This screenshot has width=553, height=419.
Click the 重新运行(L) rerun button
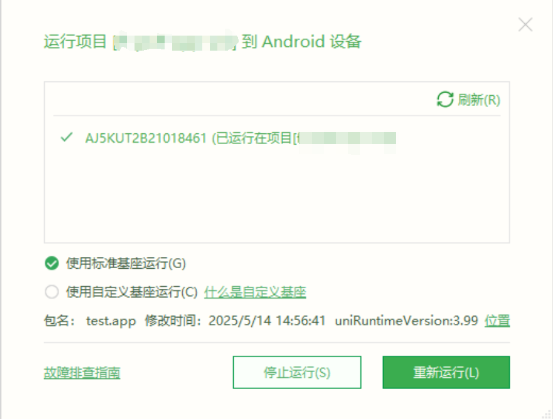(x=446, y=372)
